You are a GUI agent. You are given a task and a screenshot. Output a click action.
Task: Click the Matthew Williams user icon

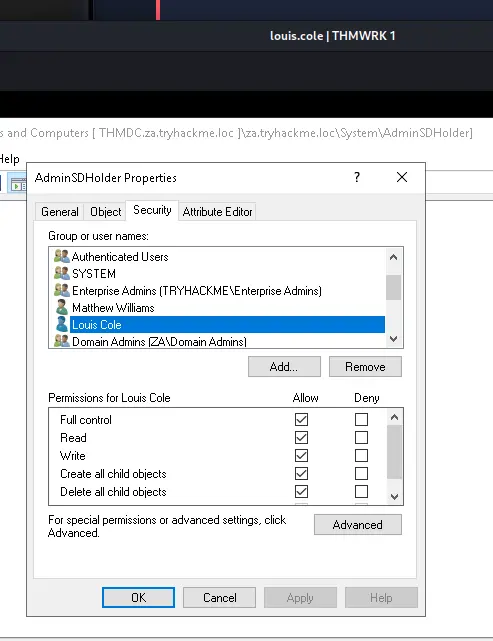(x=62, y=307)
